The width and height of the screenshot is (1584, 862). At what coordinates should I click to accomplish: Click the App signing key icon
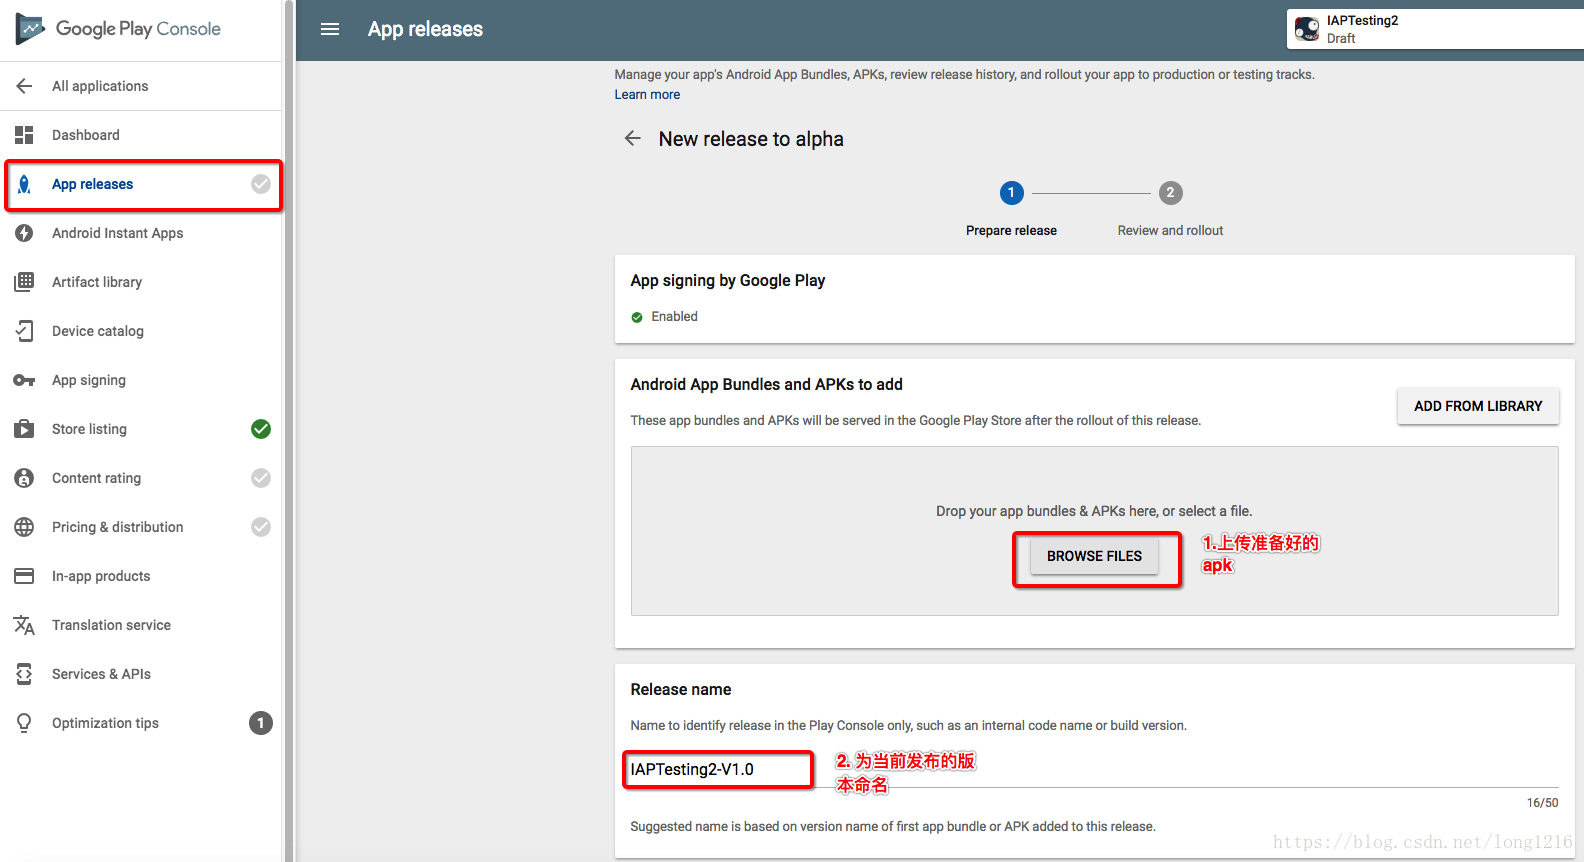pos(24,380)
